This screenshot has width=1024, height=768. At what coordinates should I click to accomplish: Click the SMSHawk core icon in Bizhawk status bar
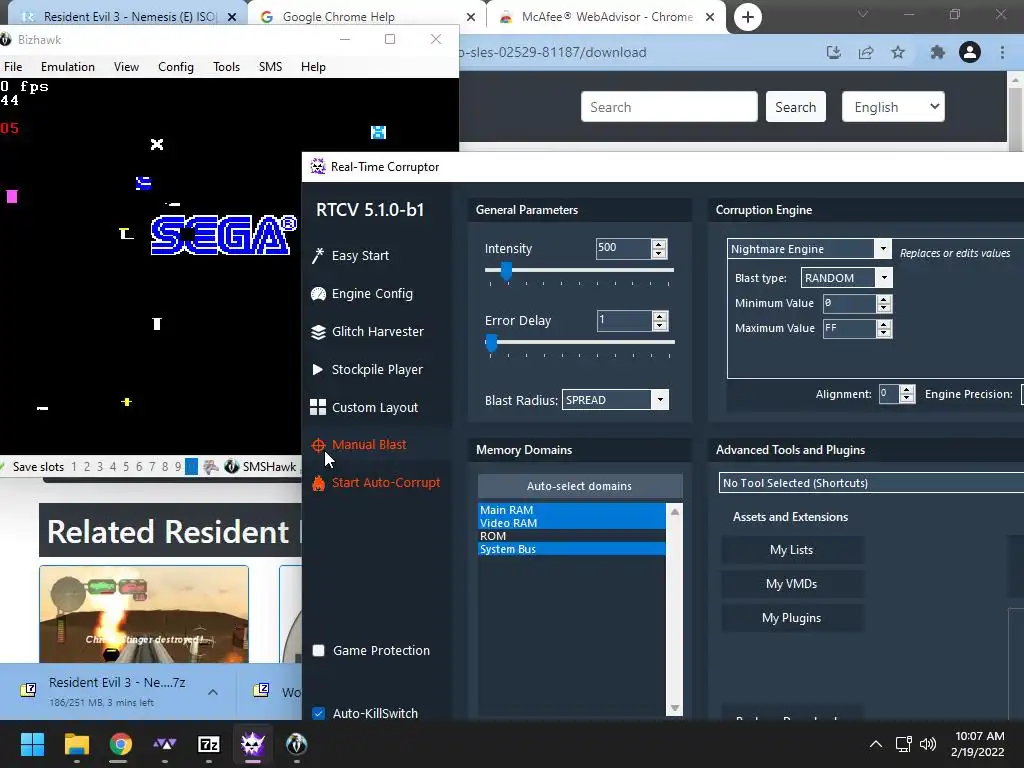(231, 466)
